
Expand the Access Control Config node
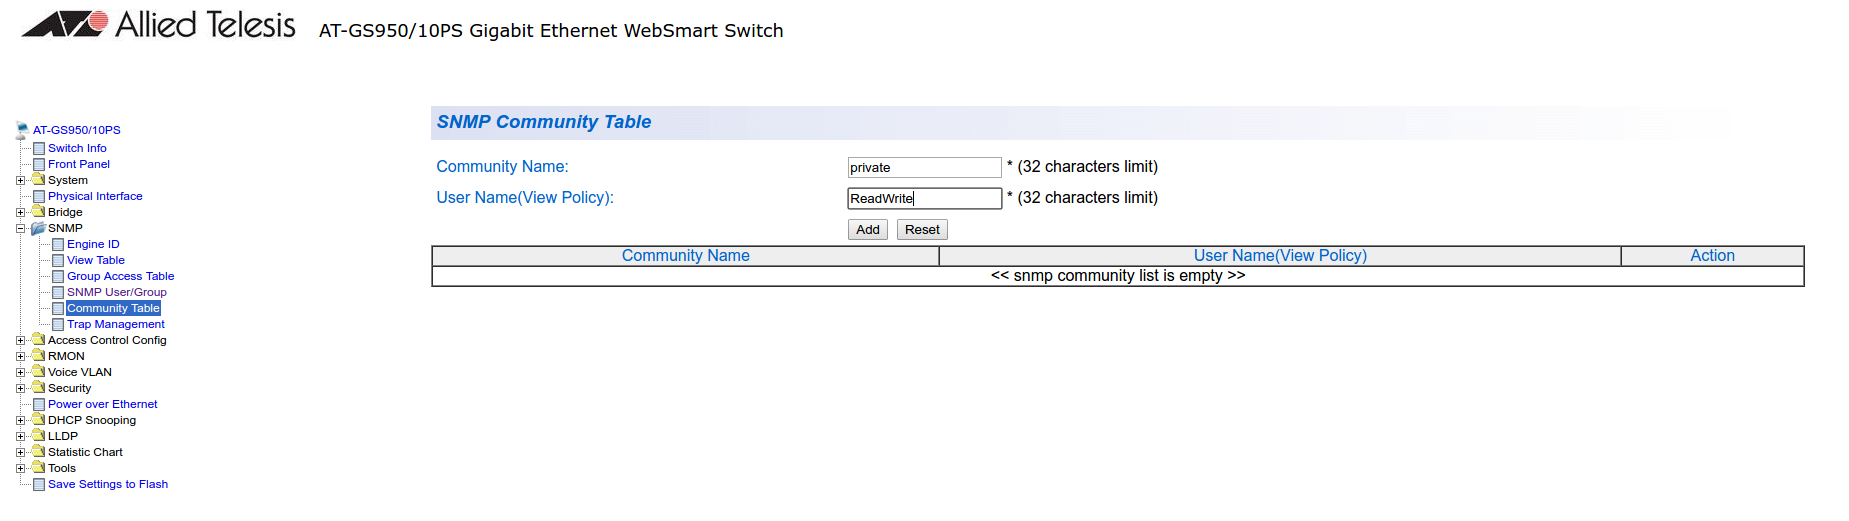pos(20,341)
